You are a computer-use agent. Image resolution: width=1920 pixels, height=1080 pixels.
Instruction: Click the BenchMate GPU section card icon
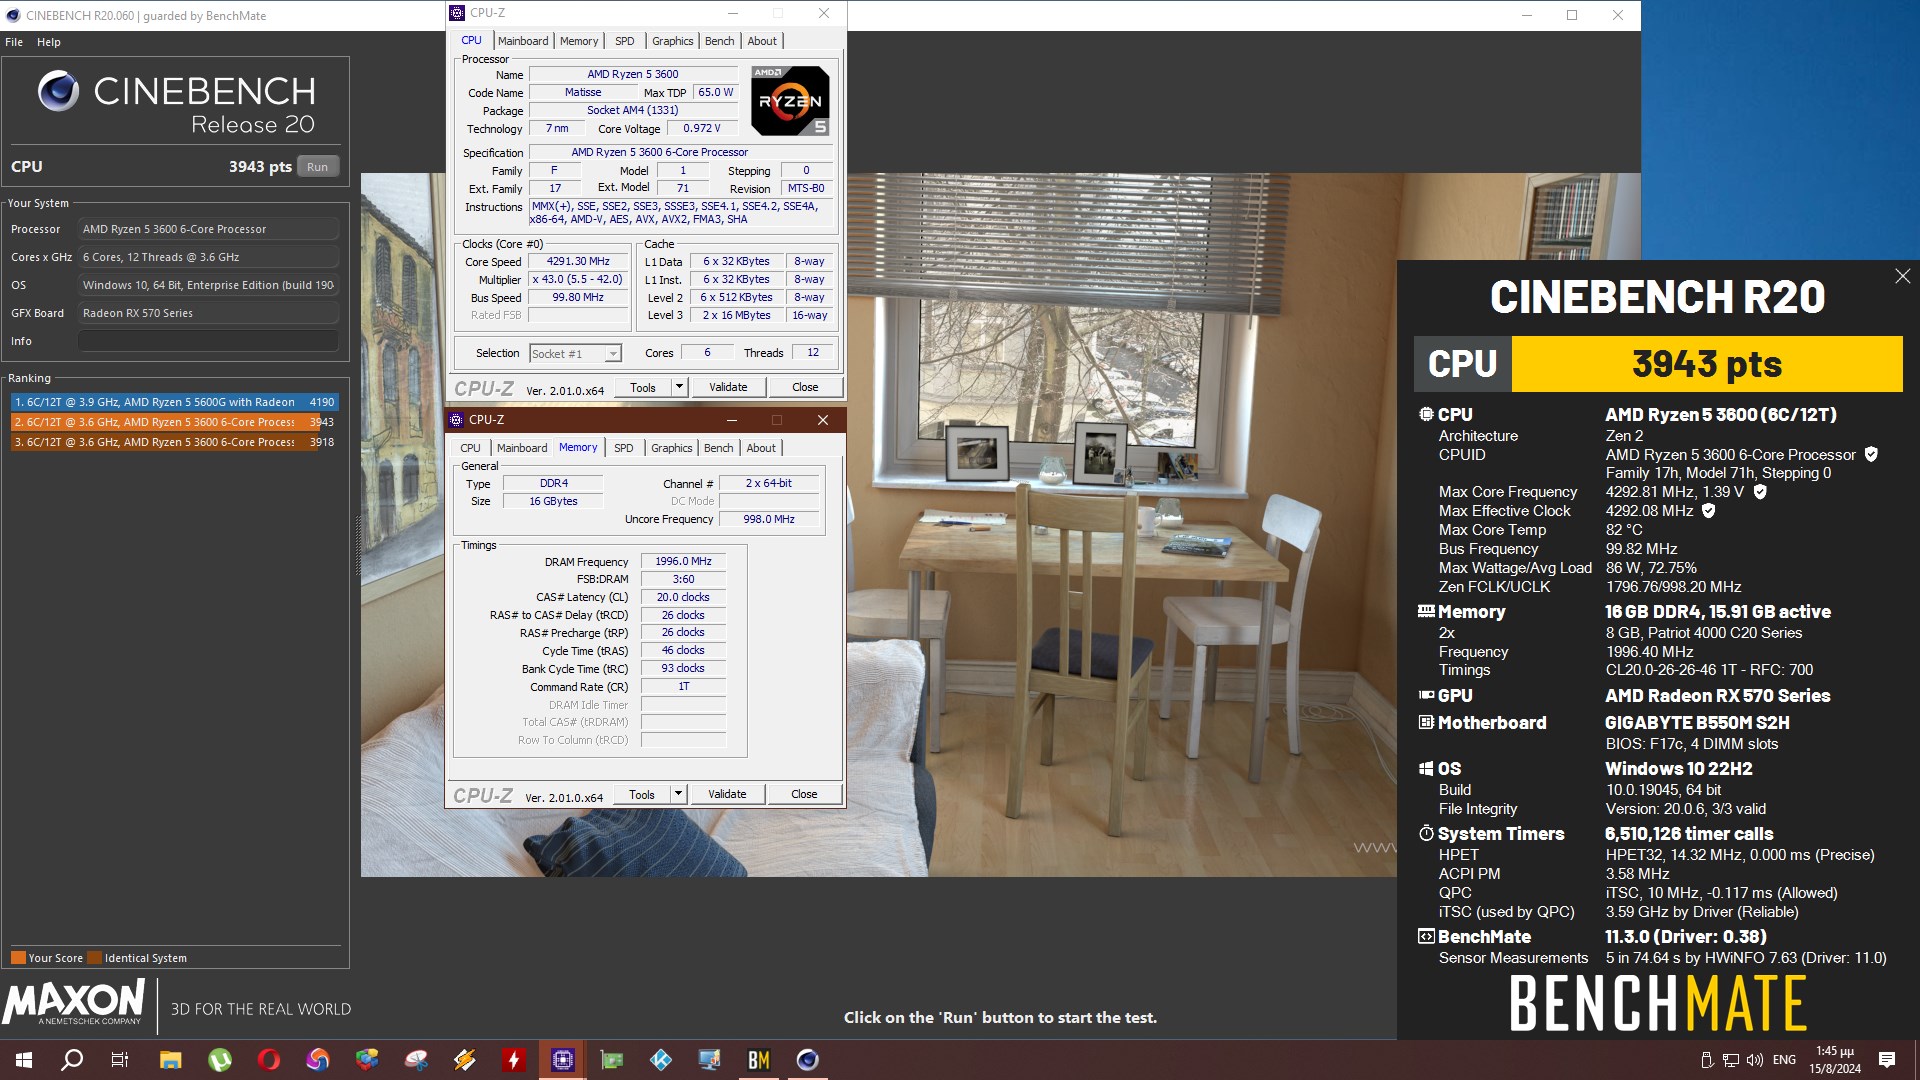(1426, 695)
